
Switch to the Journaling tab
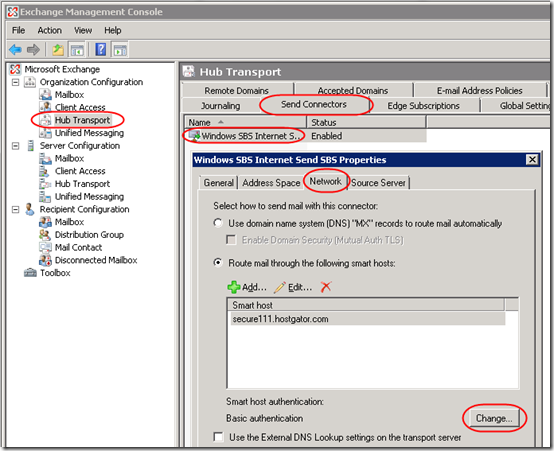coord(220,106)
